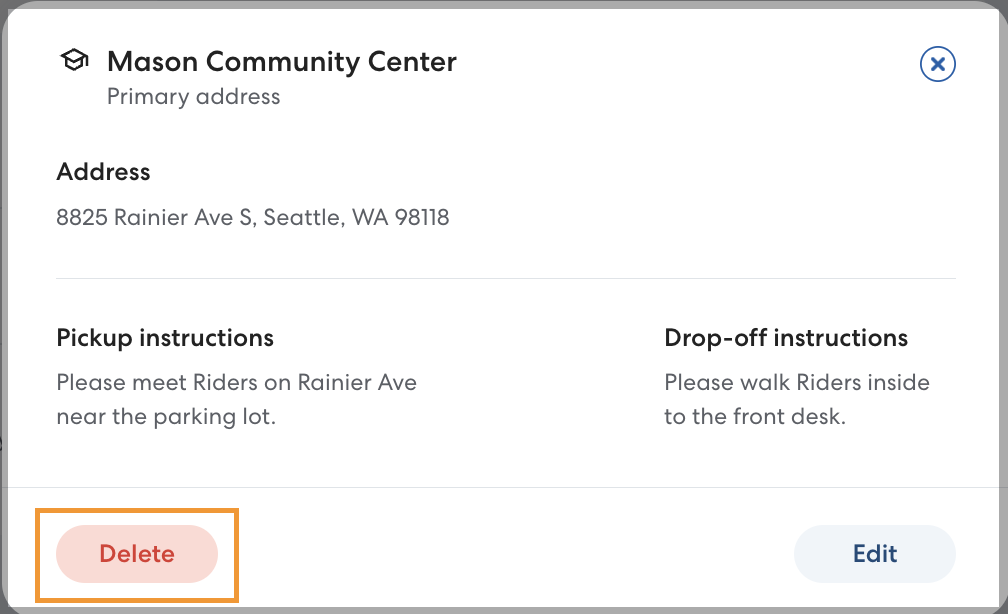The height and width of the screenshot is (614, 1008).
Task: Select the Primary address subtitle
Action: (x=193, y=97)
